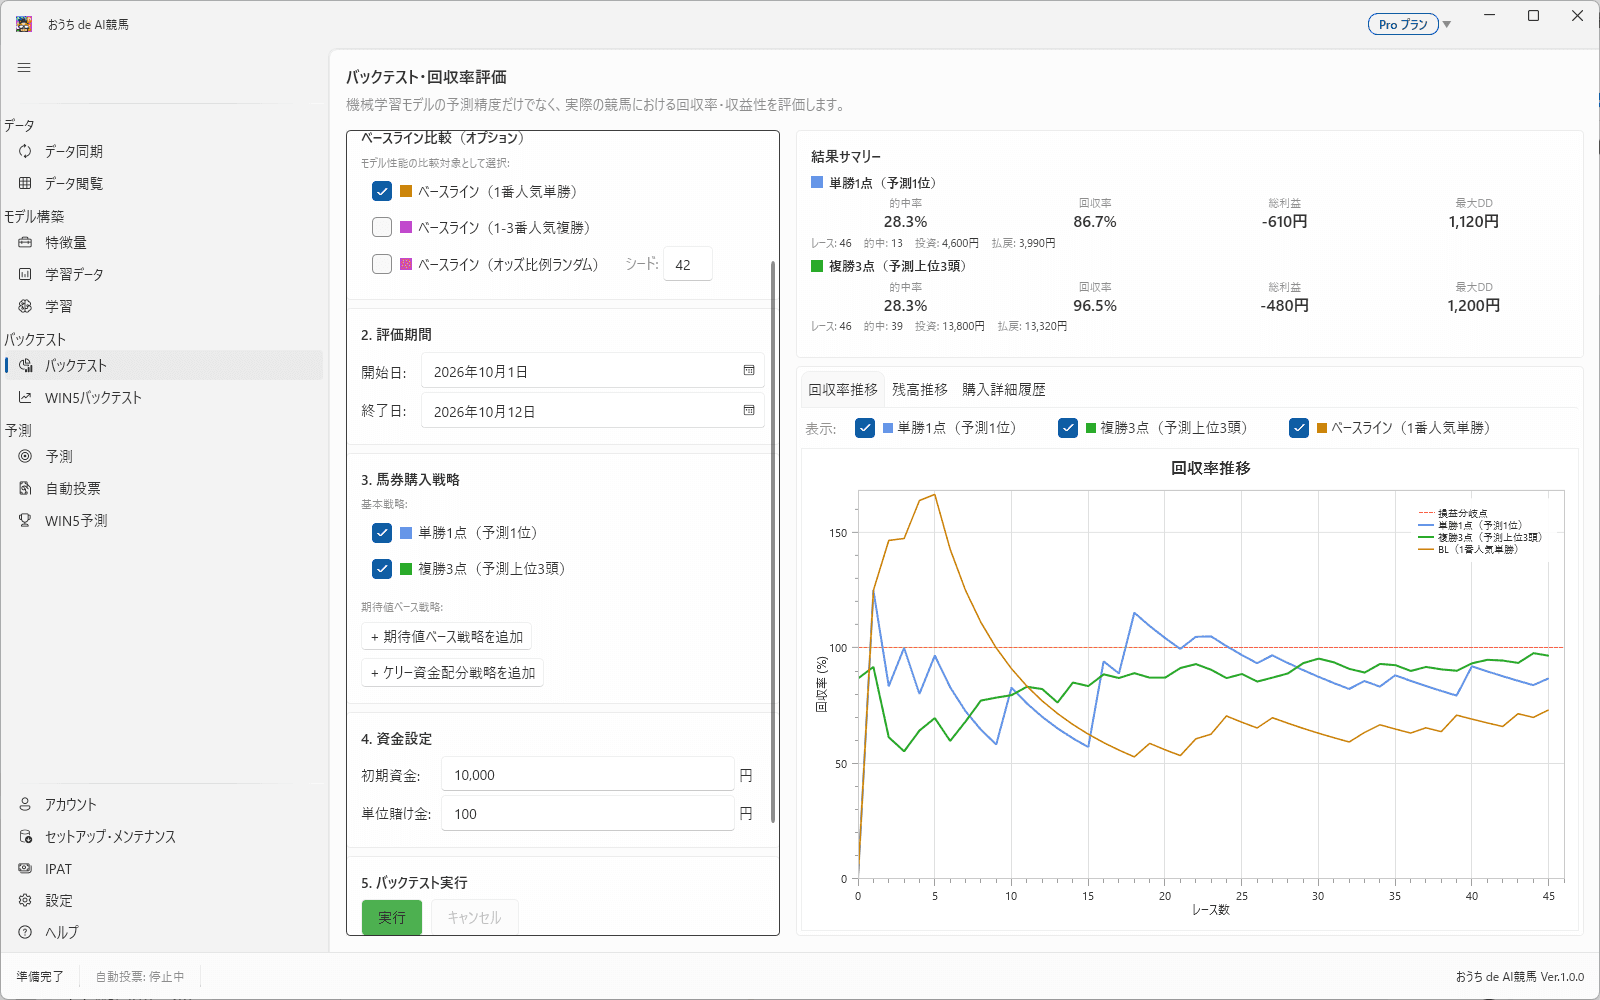Toggle 単勝1点（予測1位）strategy checkbox

pos(382,533)
